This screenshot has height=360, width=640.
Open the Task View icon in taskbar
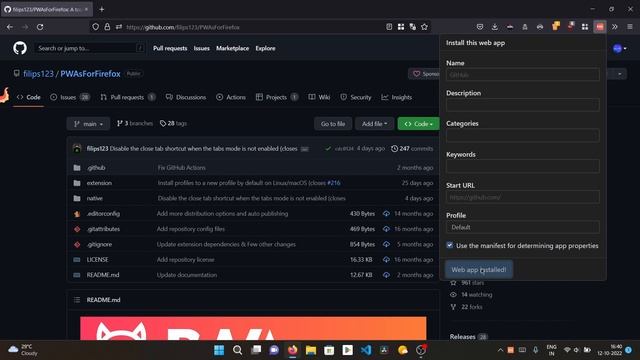[x=256, y=350]
